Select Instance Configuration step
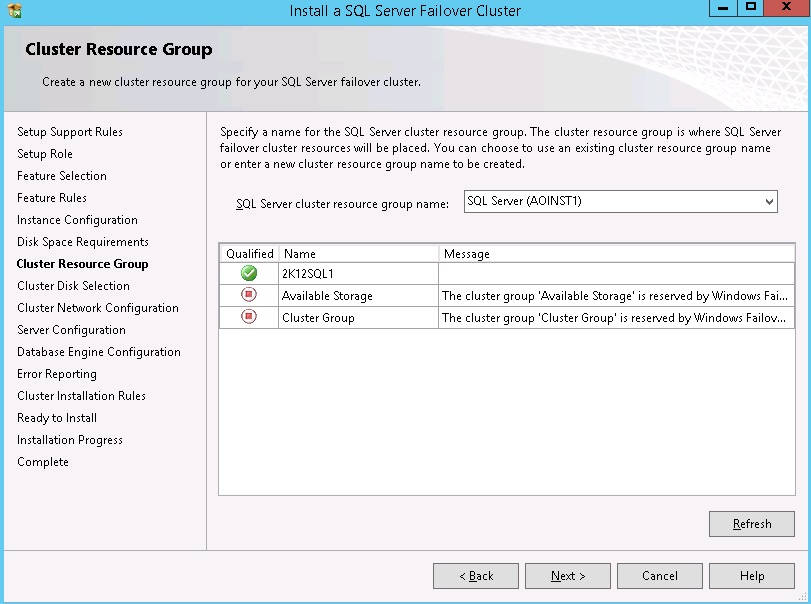 coord(77,220)
